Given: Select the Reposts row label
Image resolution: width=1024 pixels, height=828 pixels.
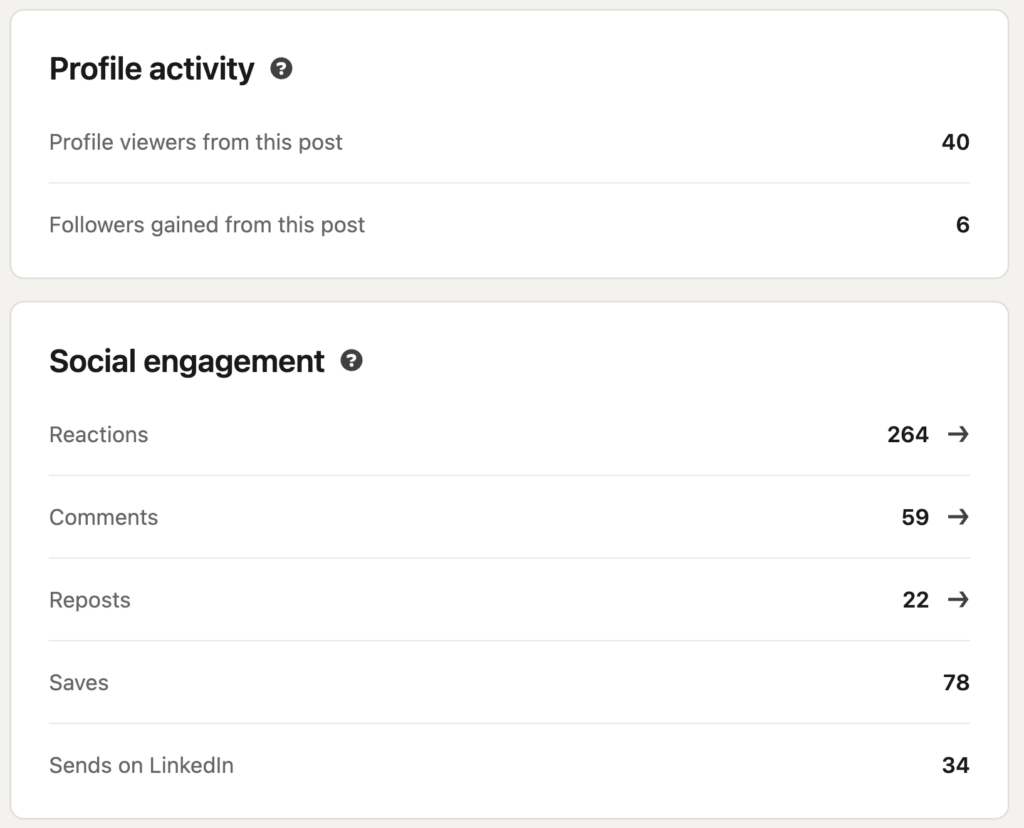Looking at the screenshot, I should [x=90, y=601].
